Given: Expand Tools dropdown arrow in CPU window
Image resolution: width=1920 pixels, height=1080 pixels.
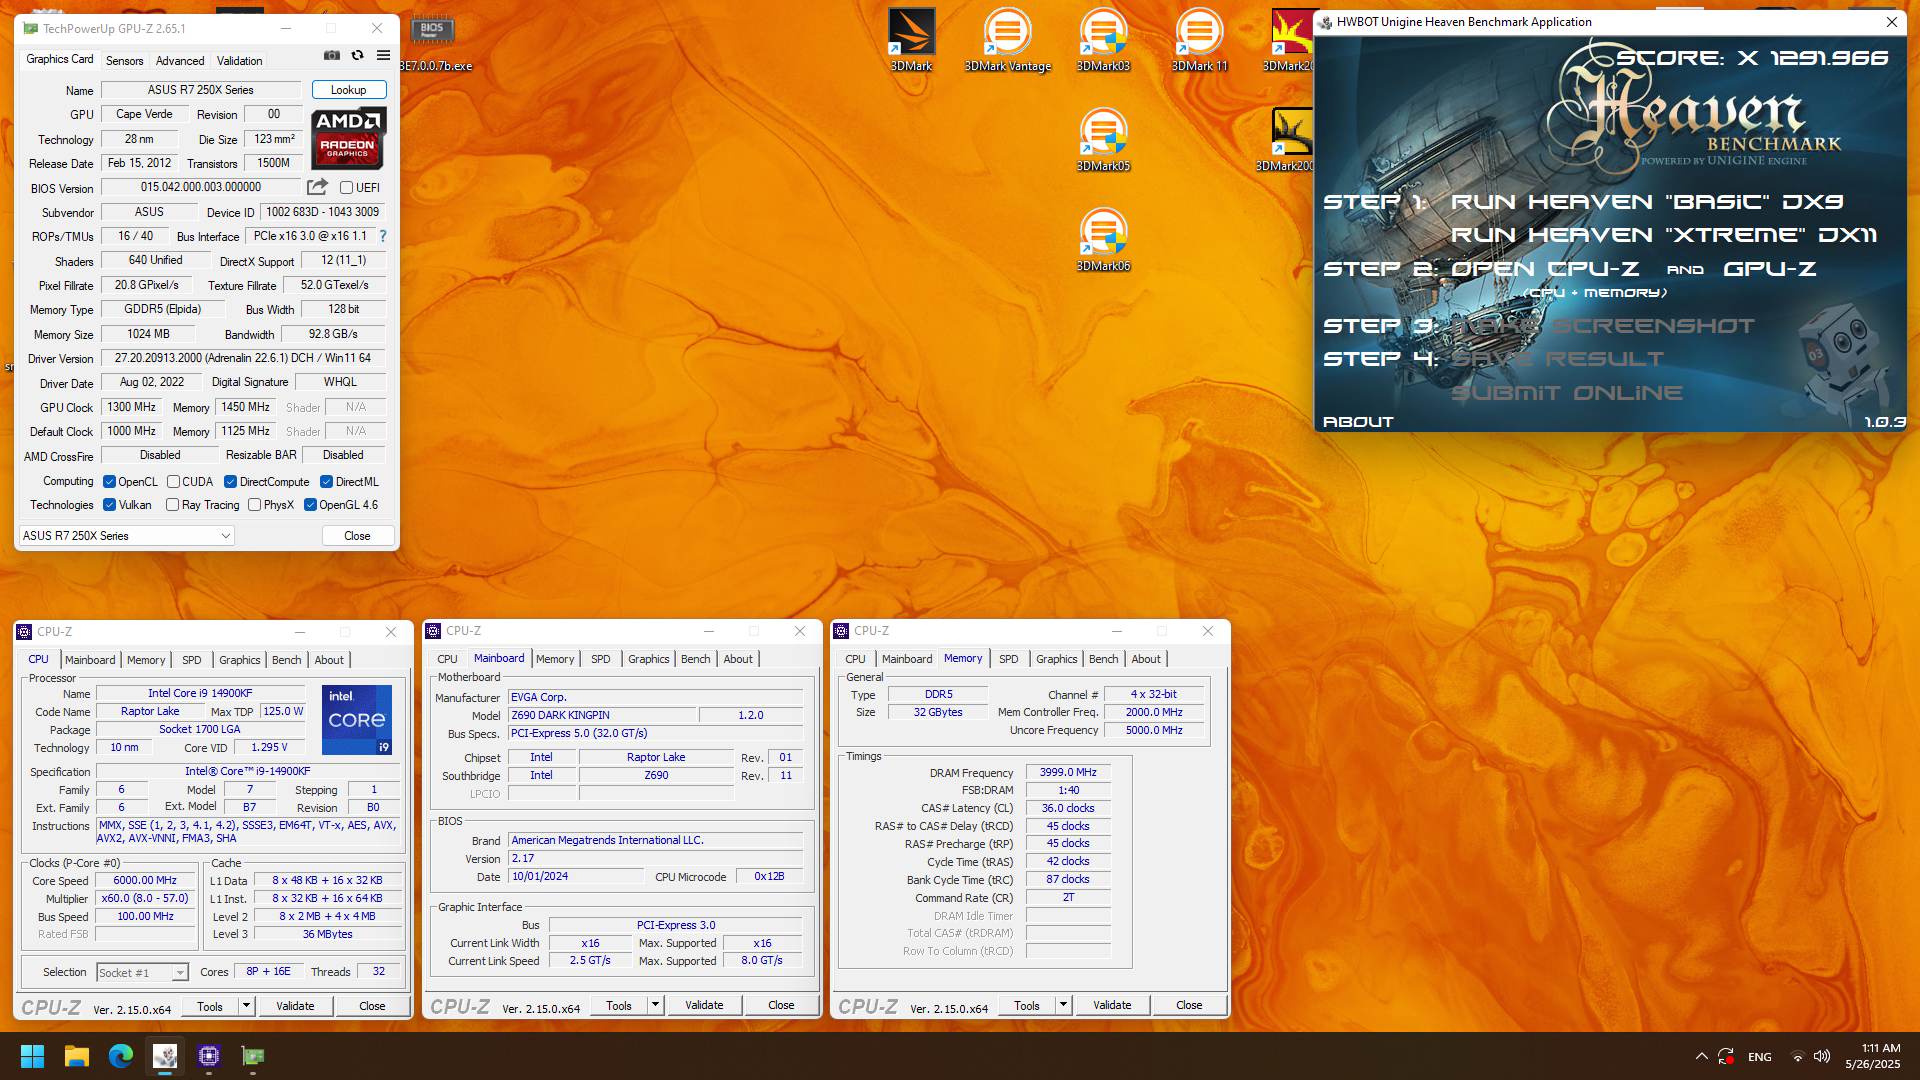Looking at the screenshot, I should click(x=246, y=1006).
